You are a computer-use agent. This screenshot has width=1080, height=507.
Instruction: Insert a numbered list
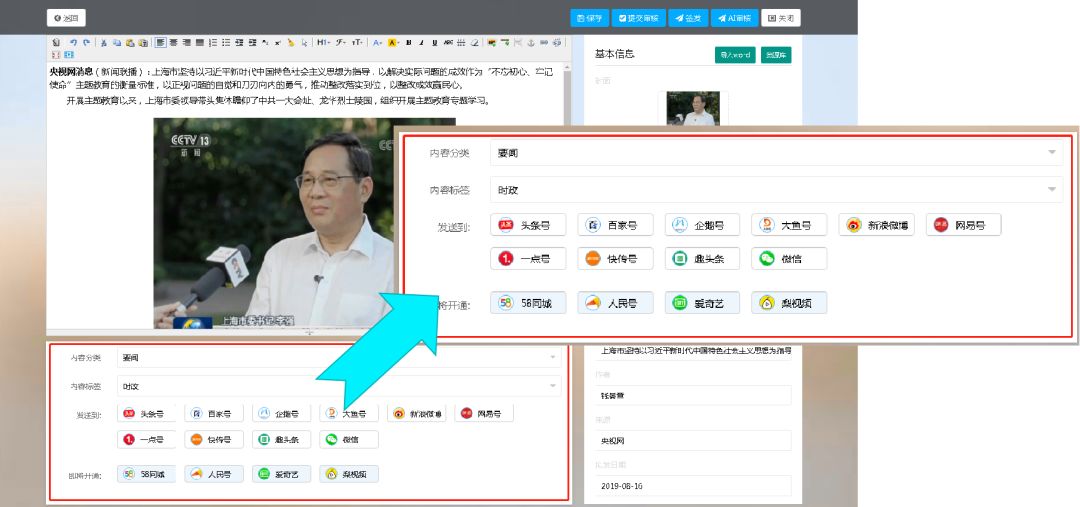click(213, 43)
